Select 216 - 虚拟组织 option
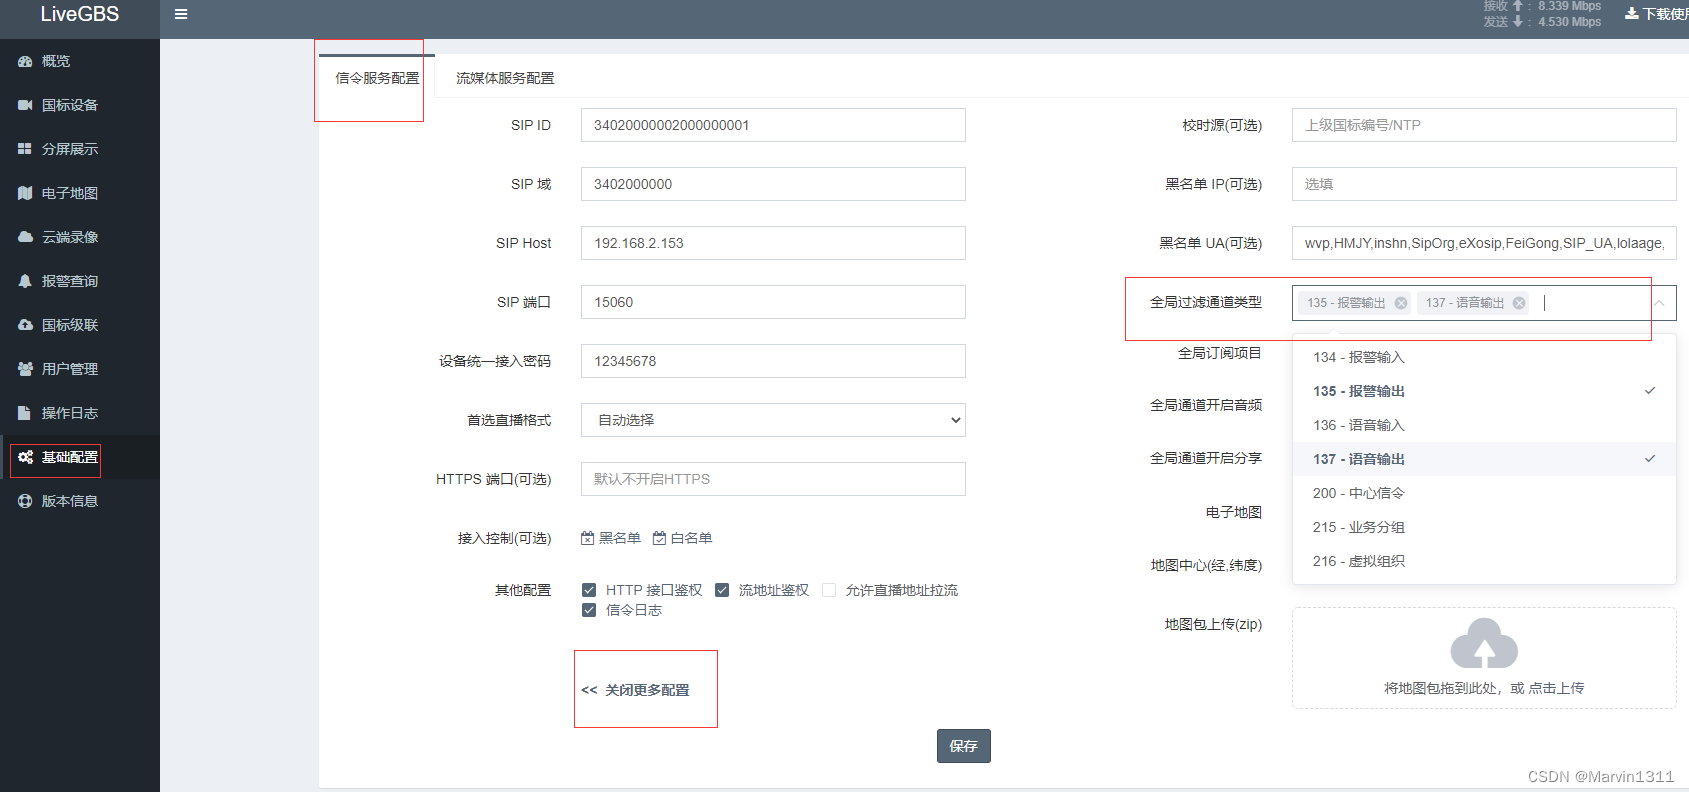 1484,561
